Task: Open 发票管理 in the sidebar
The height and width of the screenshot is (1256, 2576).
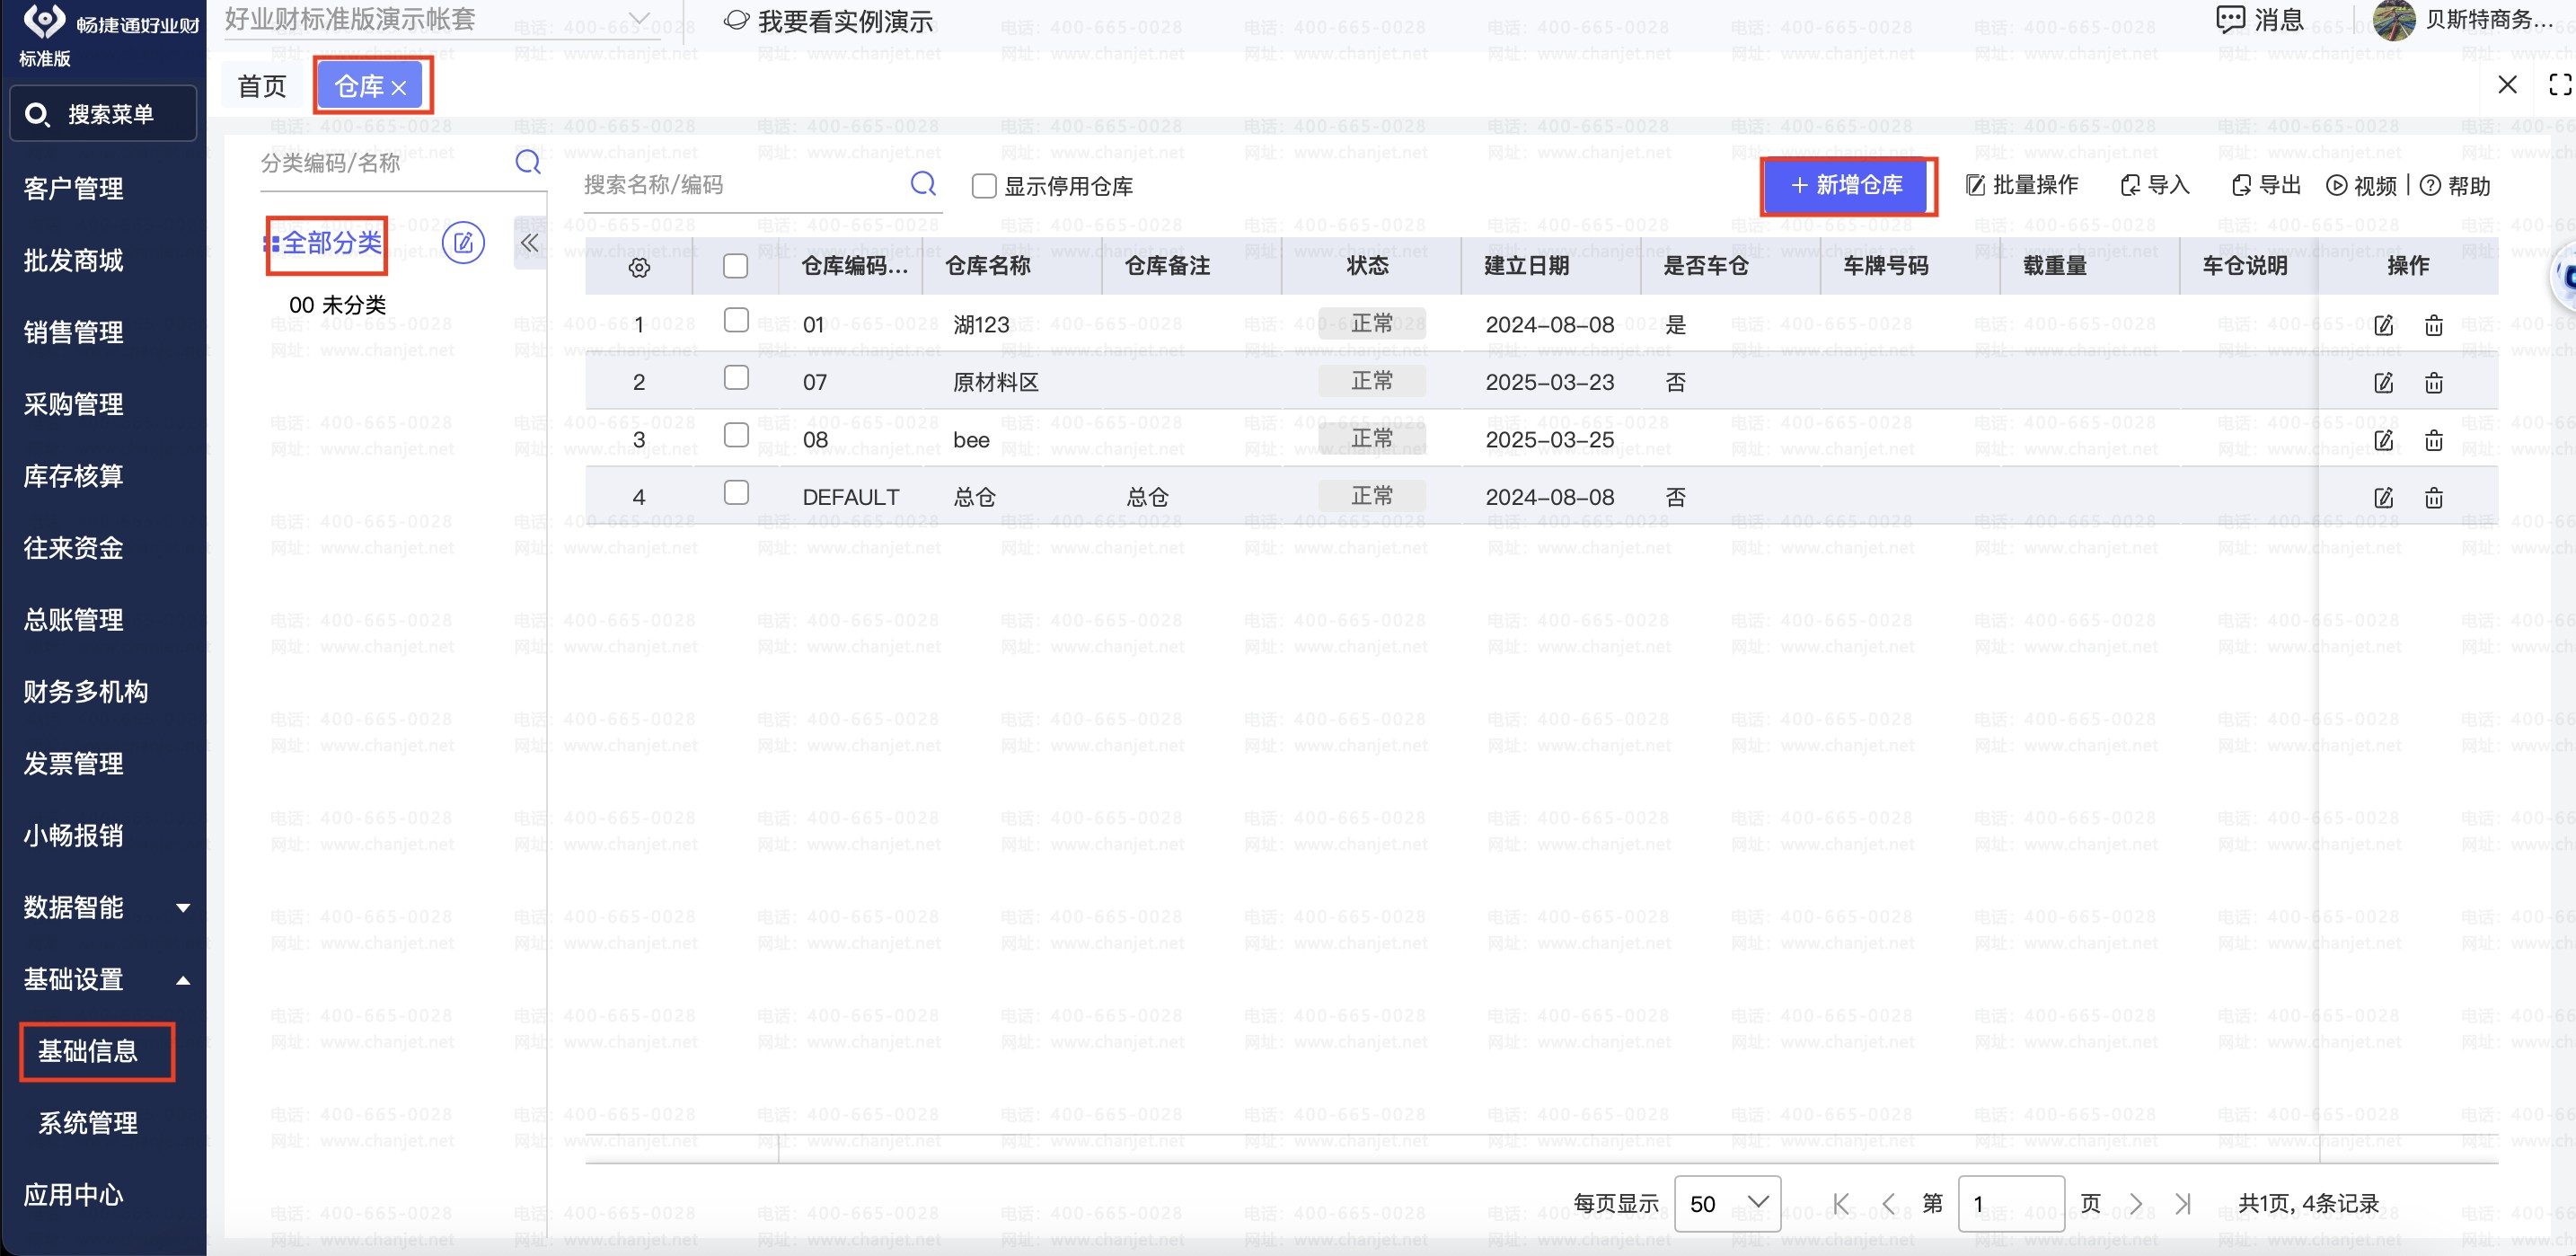Action: pos(74,764)
